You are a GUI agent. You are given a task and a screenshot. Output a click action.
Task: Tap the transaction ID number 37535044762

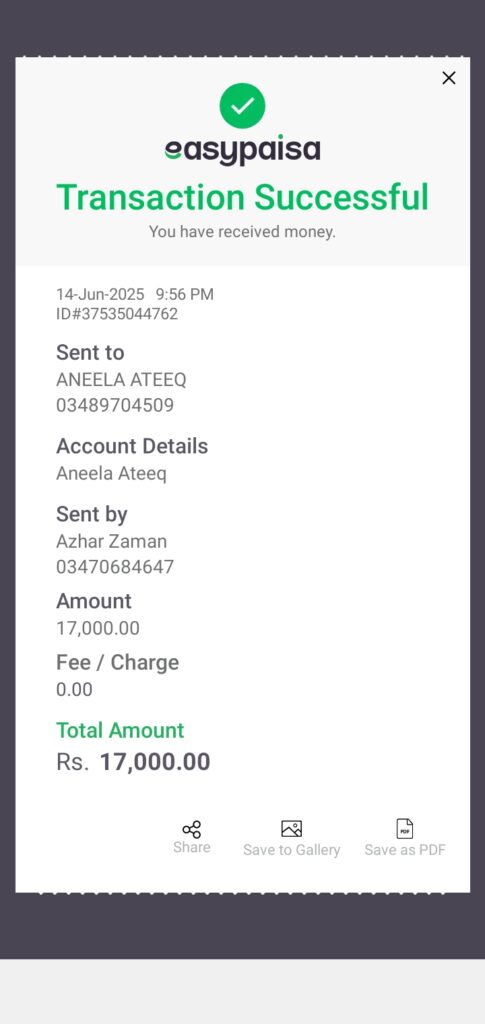(x=117, y=314)
